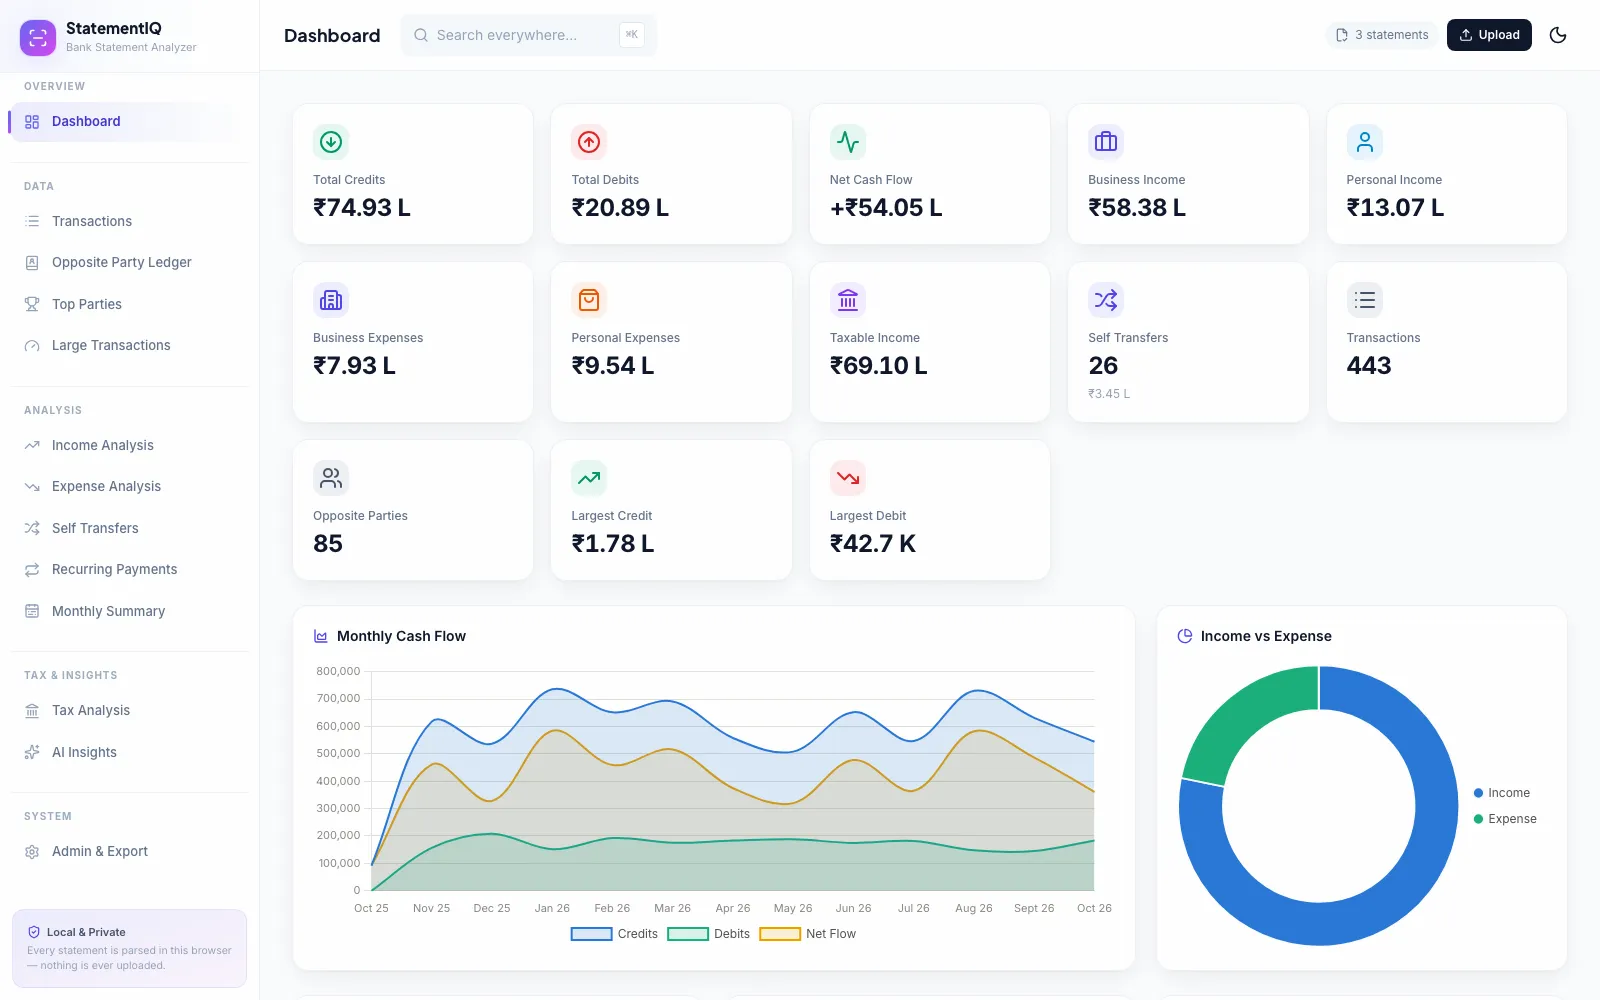The image size is (1600, 1000).
Task: Click the ₹42.7 K Largest Debit value
Action: (873, 543)
